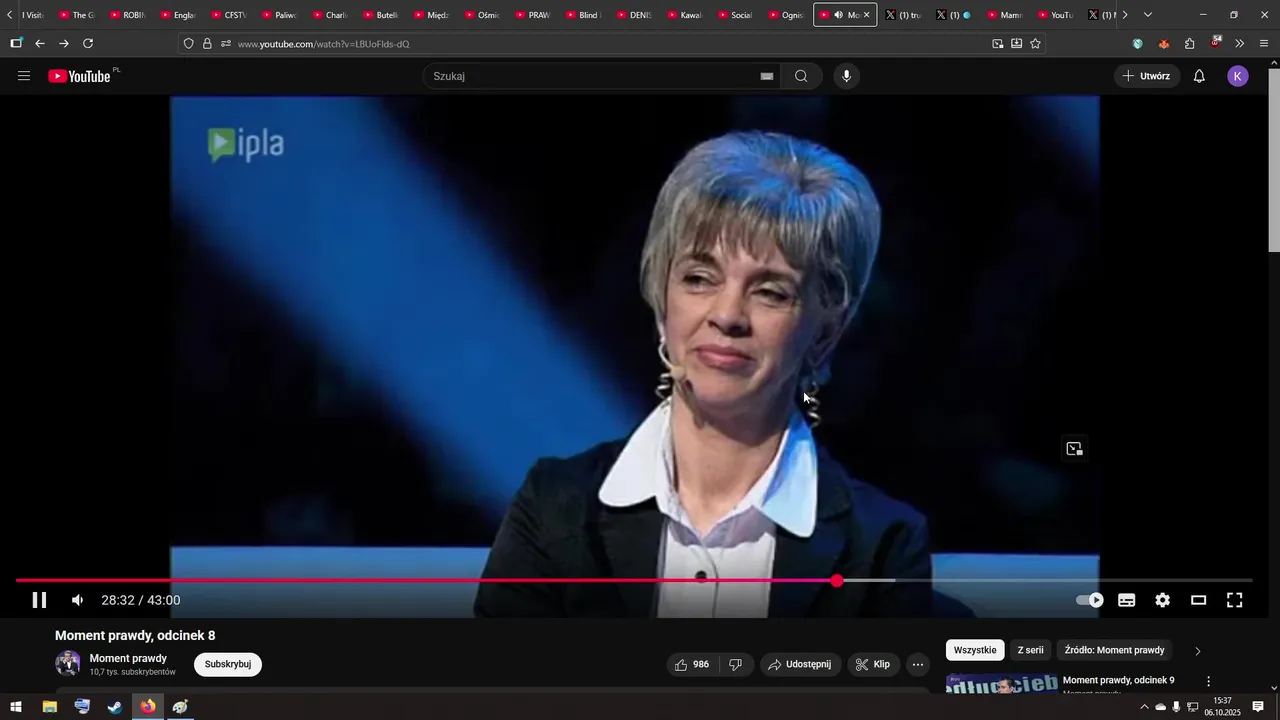Select the Z serii filter chip
The image size is (1280, 720).
click(x=1030, y=650)
